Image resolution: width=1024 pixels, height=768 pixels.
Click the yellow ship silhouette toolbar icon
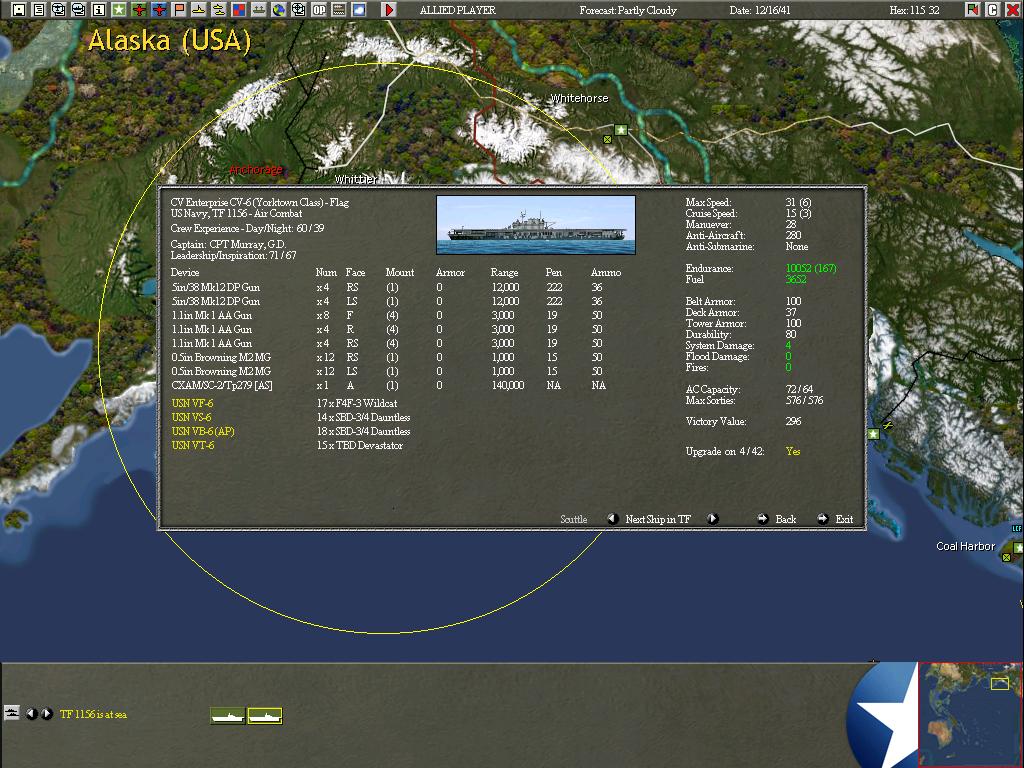click(197, 10)
